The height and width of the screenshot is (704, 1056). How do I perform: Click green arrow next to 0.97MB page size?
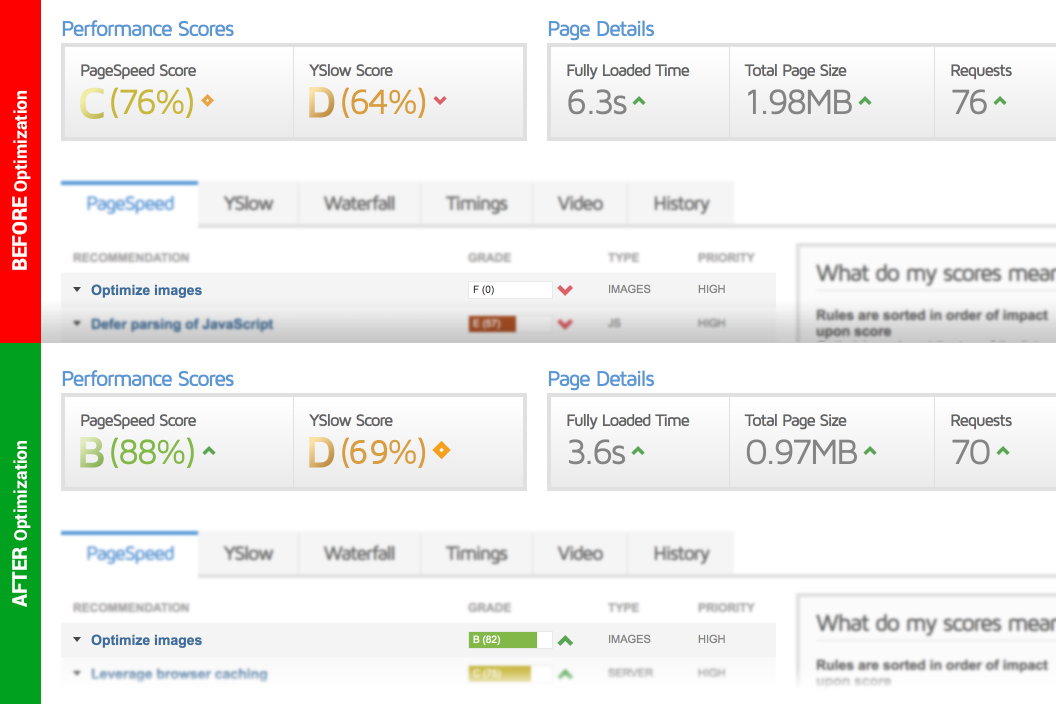pos(869,451)
